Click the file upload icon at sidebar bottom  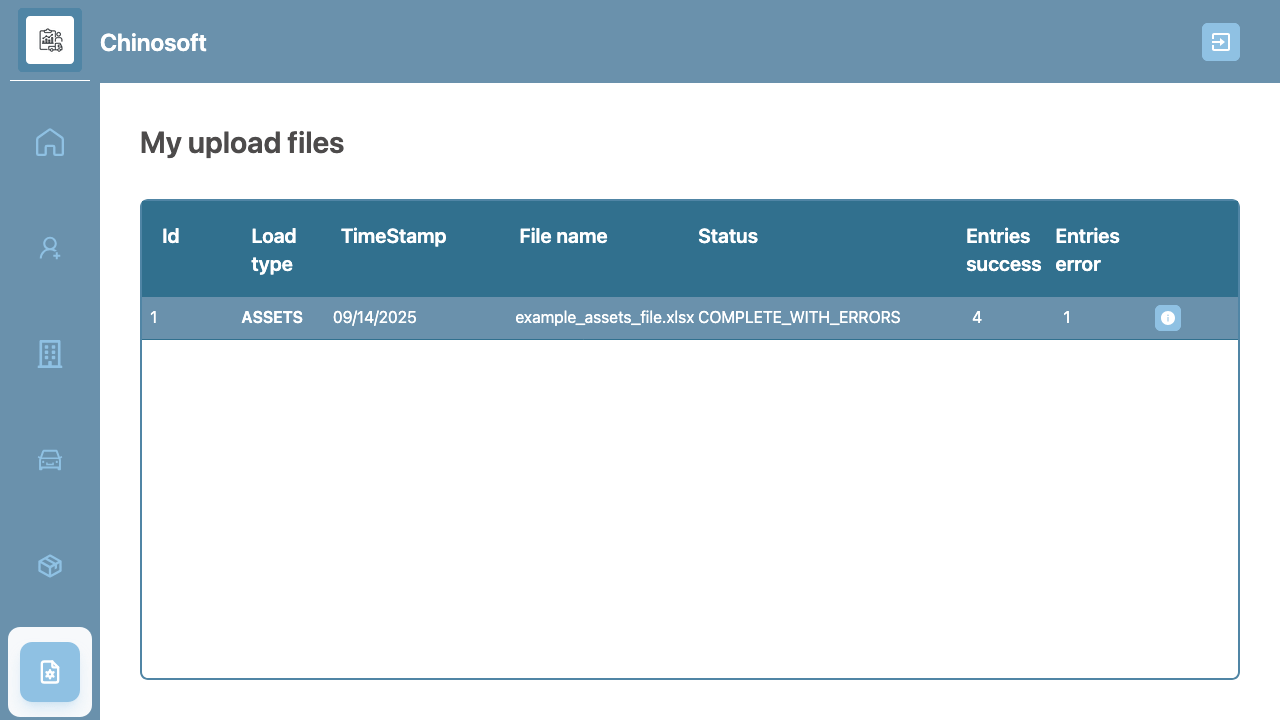click(x=49, y=672)
